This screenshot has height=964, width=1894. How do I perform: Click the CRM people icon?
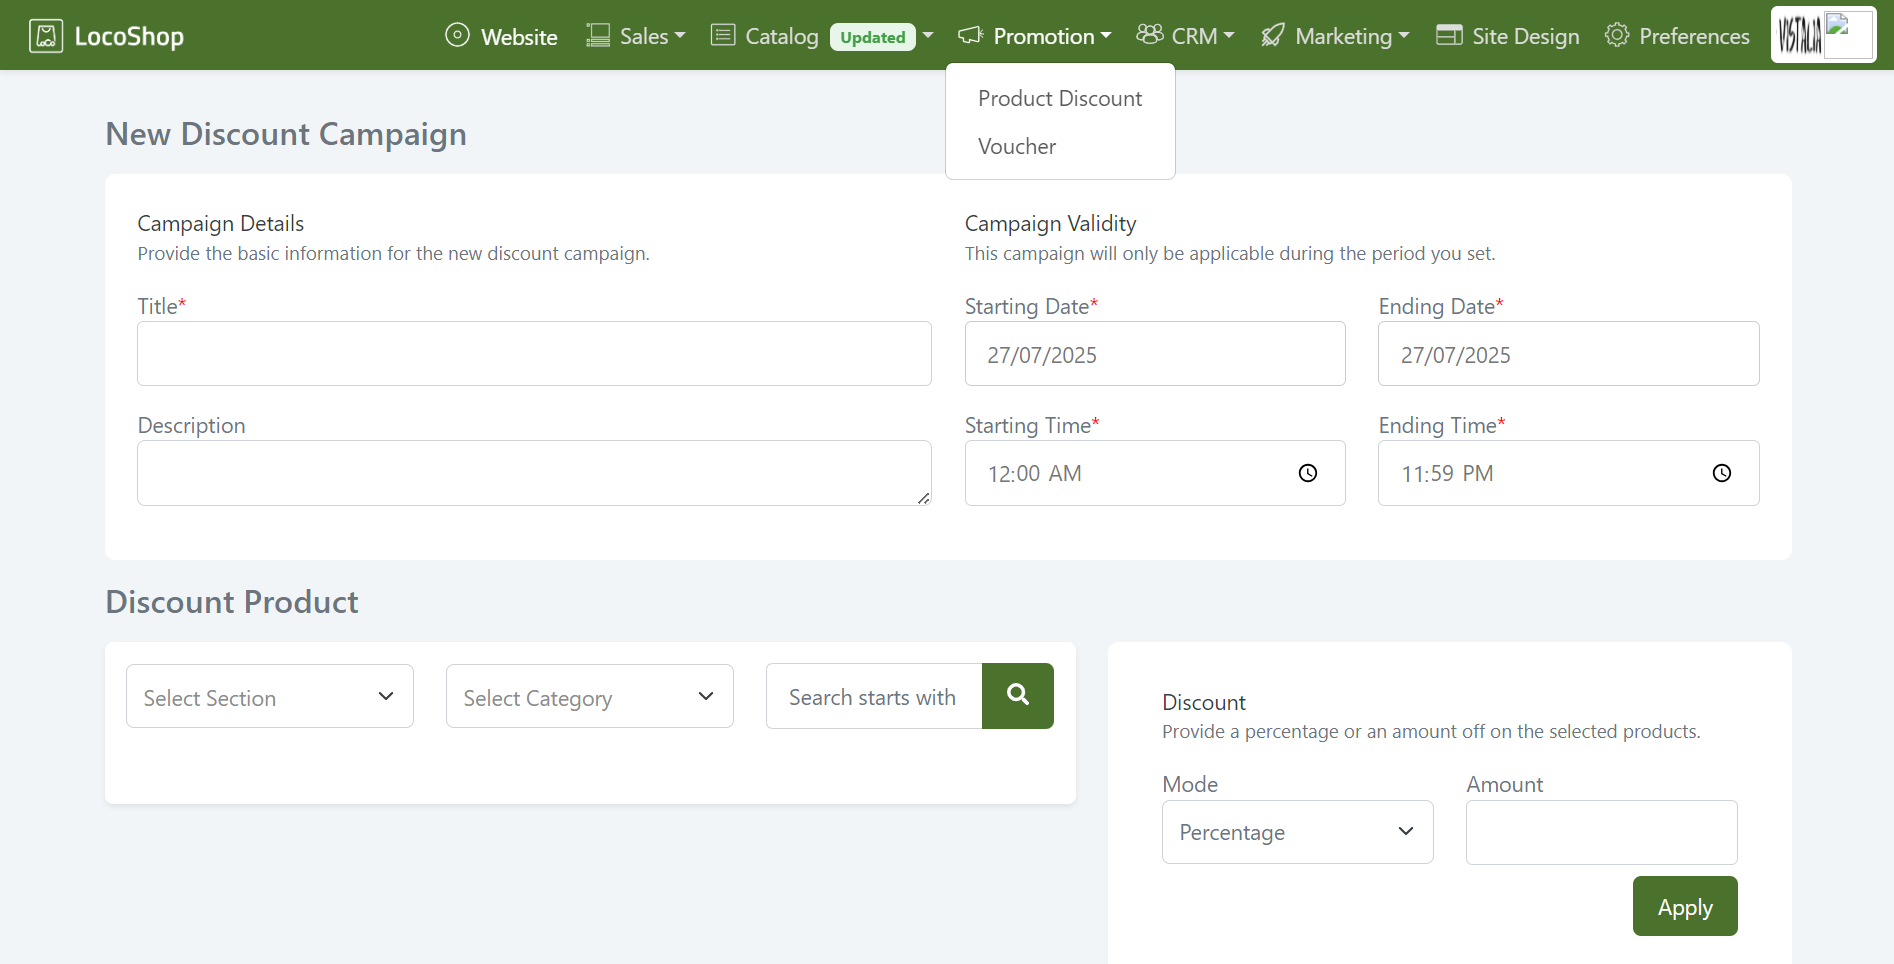pos(1149,35)
